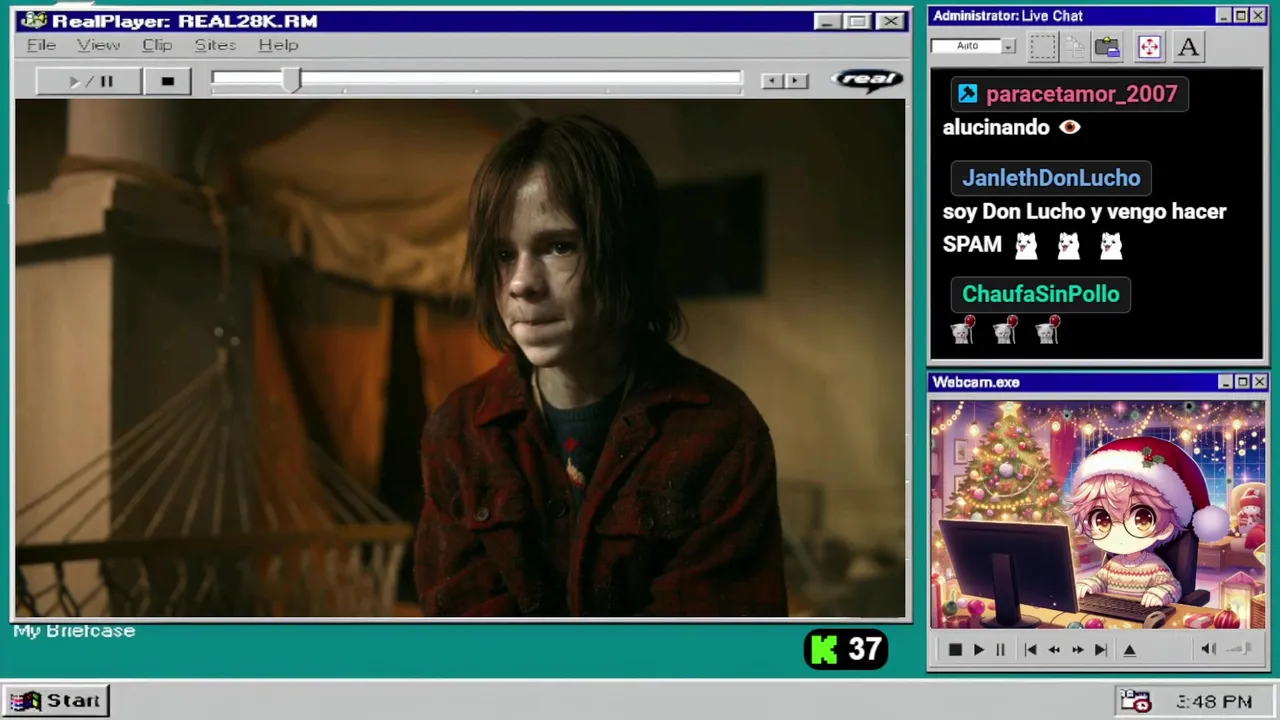This screenshot has height=720, width=1280.
Task: Click the Webcam play button
Action: tap(978, 650)
